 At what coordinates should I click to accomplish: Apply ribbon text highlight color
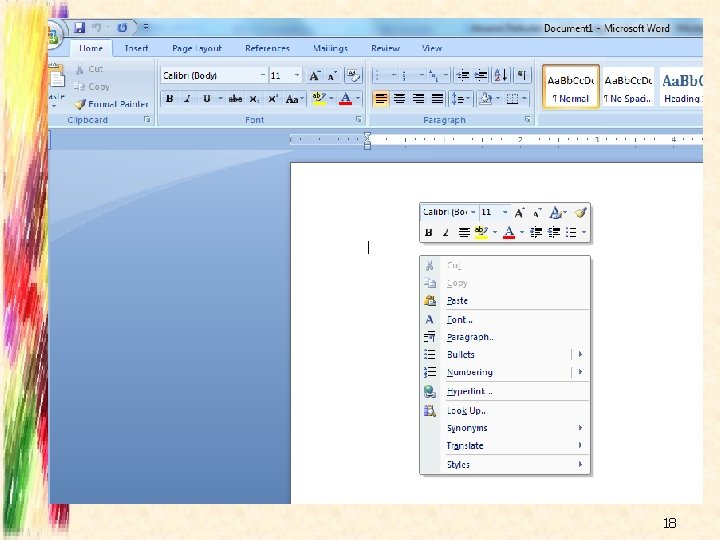pyautogui.click(x=319, y=99)
